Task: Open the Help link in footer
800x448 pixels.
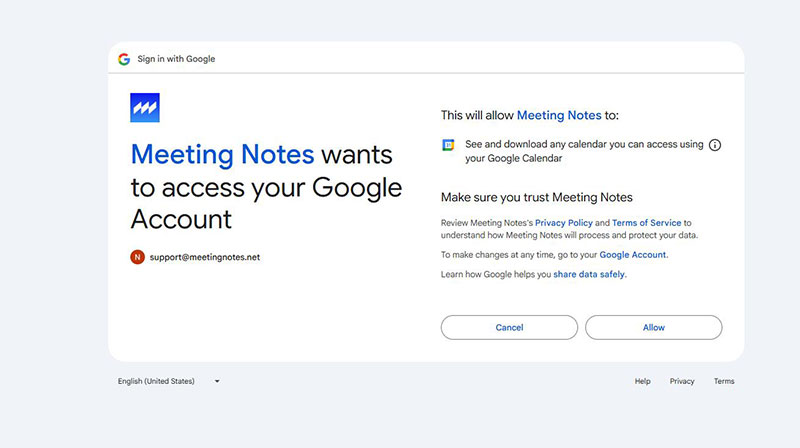Action: pyautogui.click(x=642, y=381)
